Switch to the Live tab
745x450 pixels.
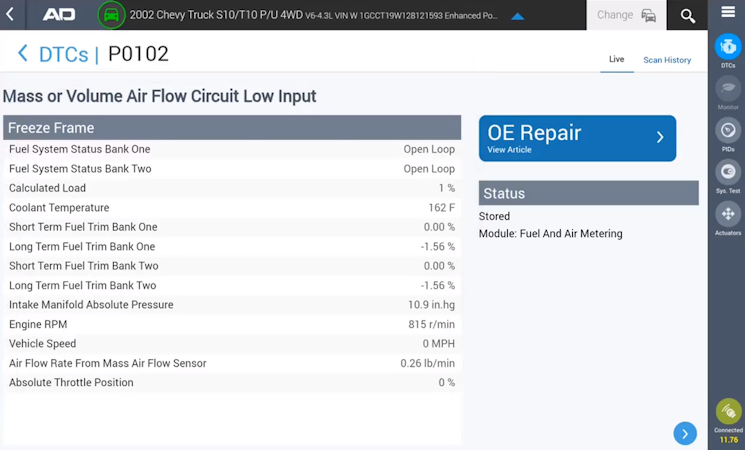click(x=616, y=60)
